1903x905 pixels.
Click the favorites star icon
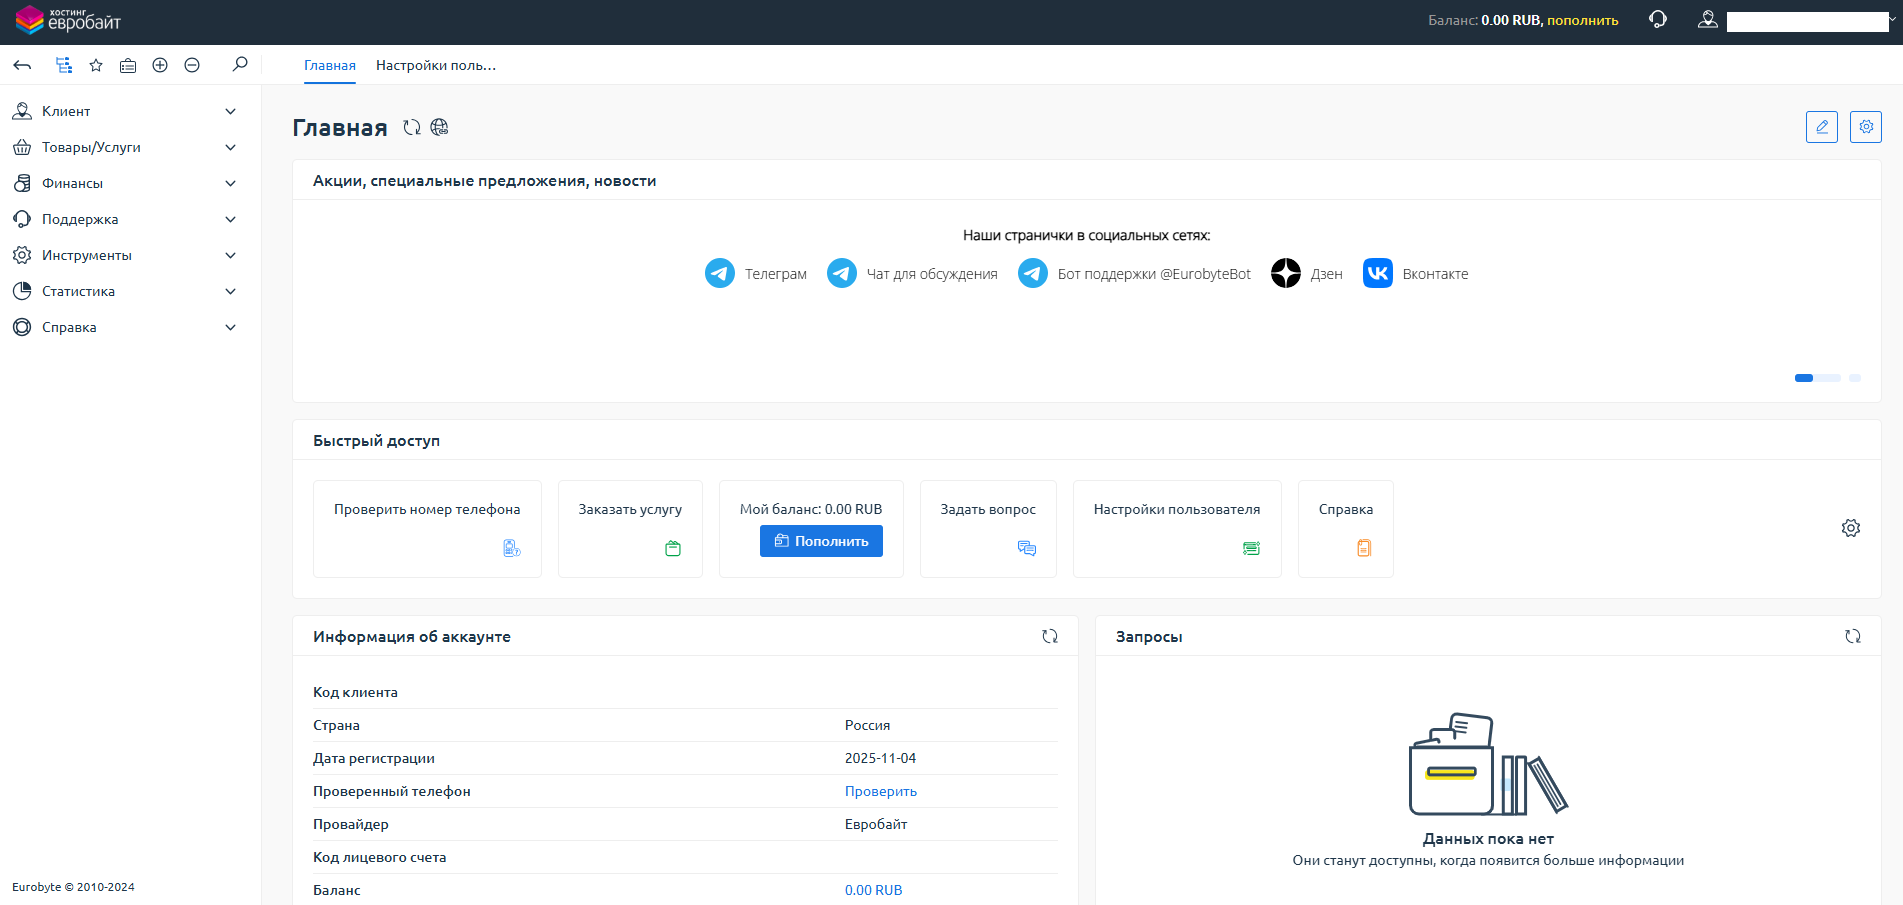tap(96, 65)
